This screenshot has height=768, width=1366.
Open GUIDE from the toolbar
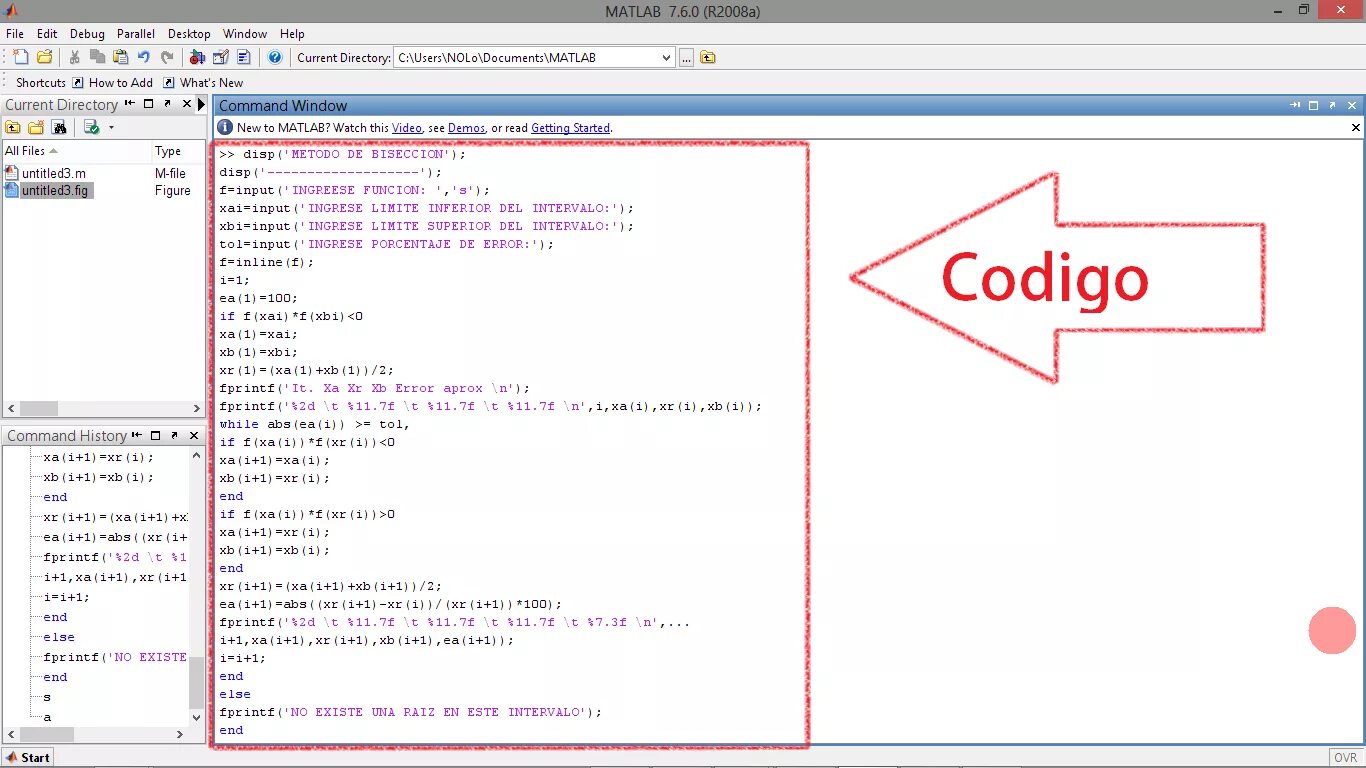click(x=220, y=57)
